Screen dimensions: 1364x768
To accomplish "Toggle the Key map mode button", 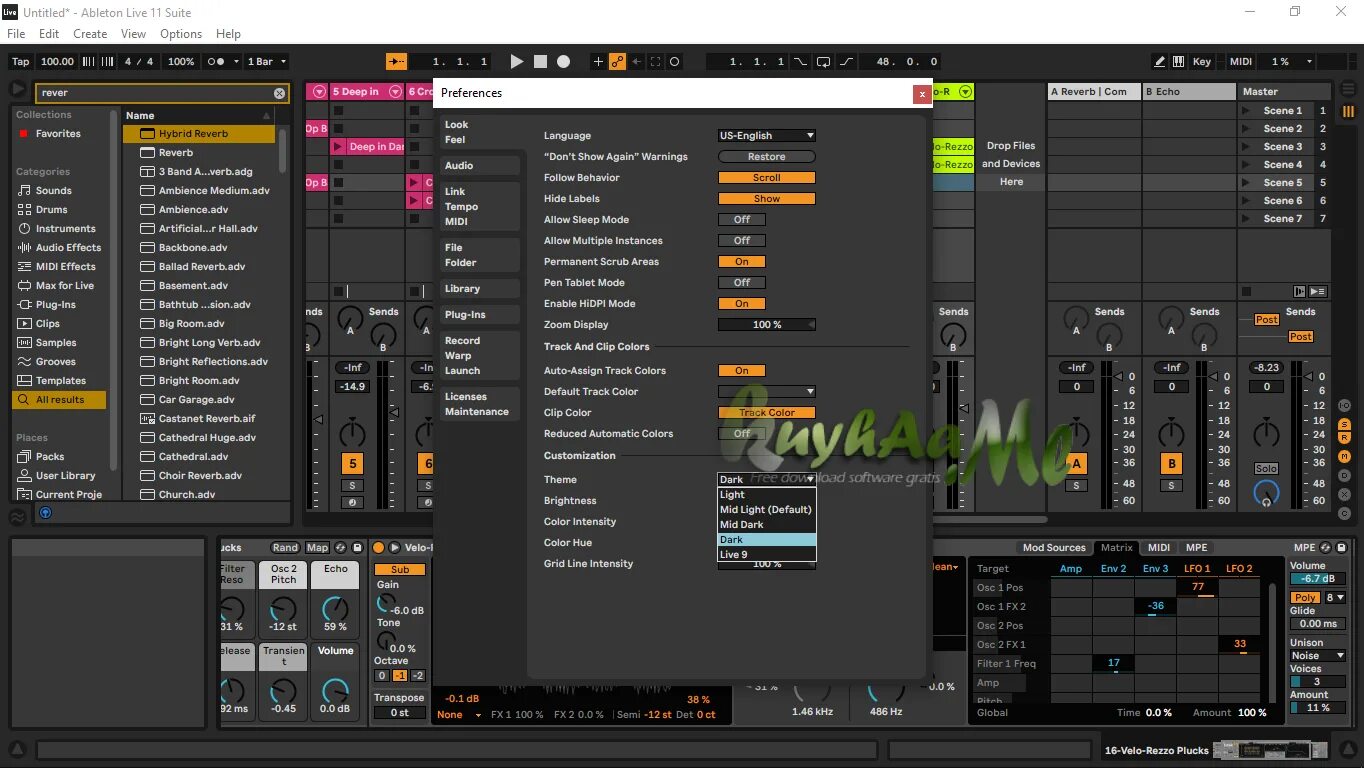I will (1202, 61).
